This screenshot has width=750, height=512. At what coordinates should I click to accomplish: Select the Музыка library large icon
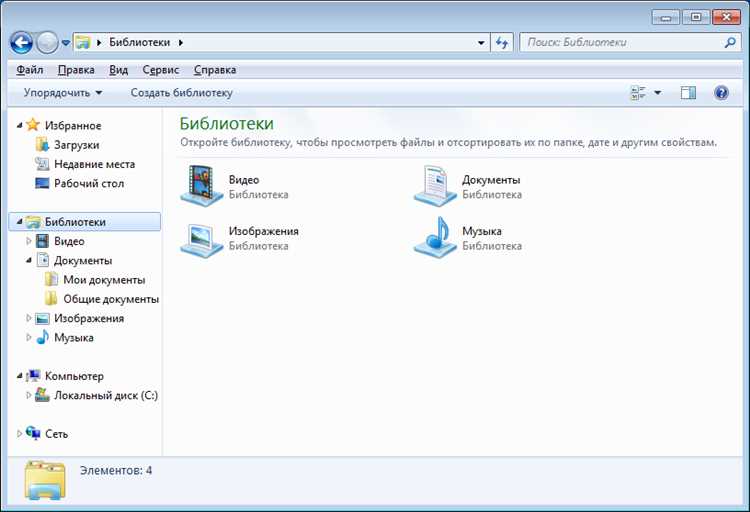point(435,237)
